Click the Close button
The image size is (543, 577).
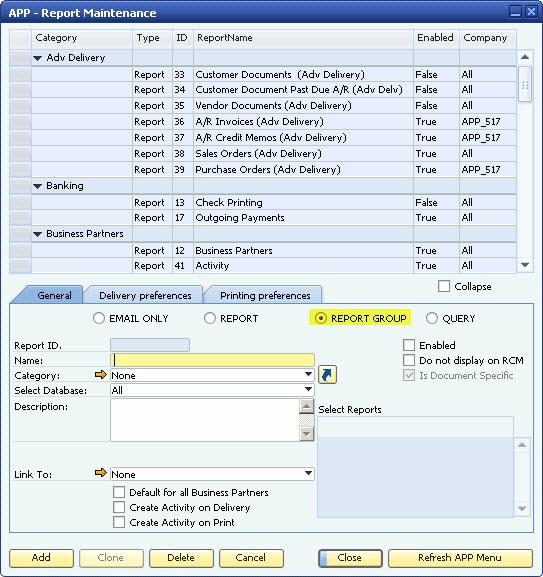(349, 558)
